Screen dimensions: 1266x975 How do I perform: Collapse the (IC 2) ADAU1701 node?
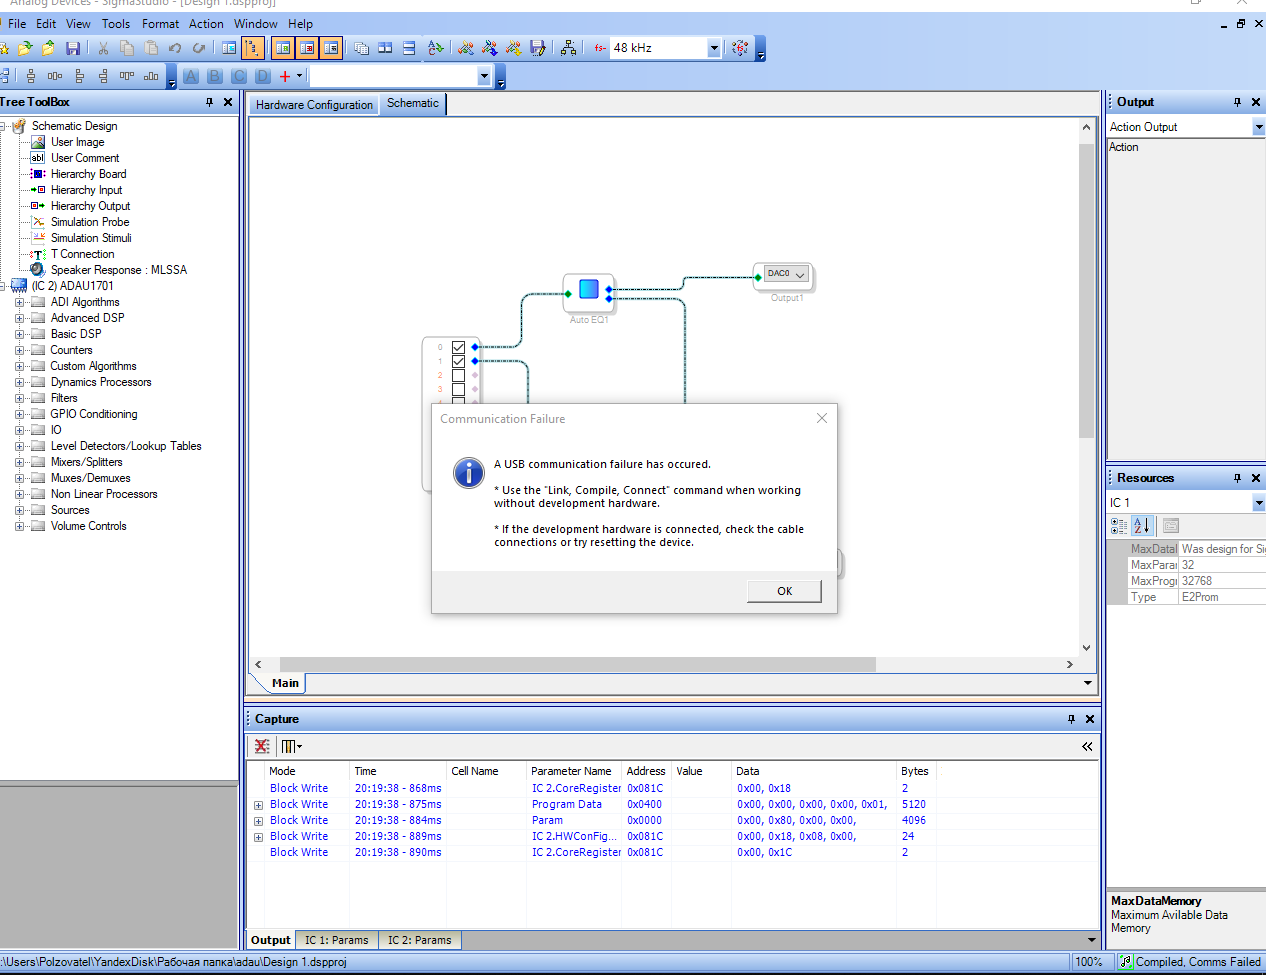[3, 286]
